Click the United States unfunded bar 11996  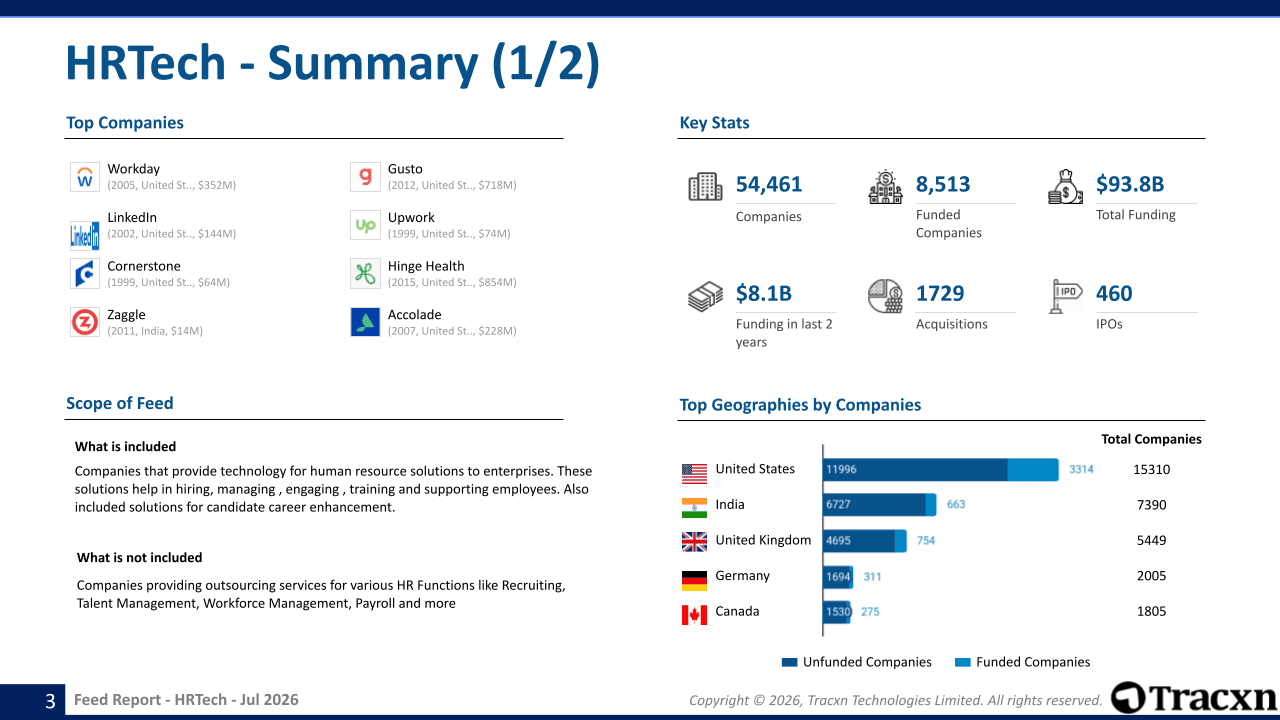915,470
